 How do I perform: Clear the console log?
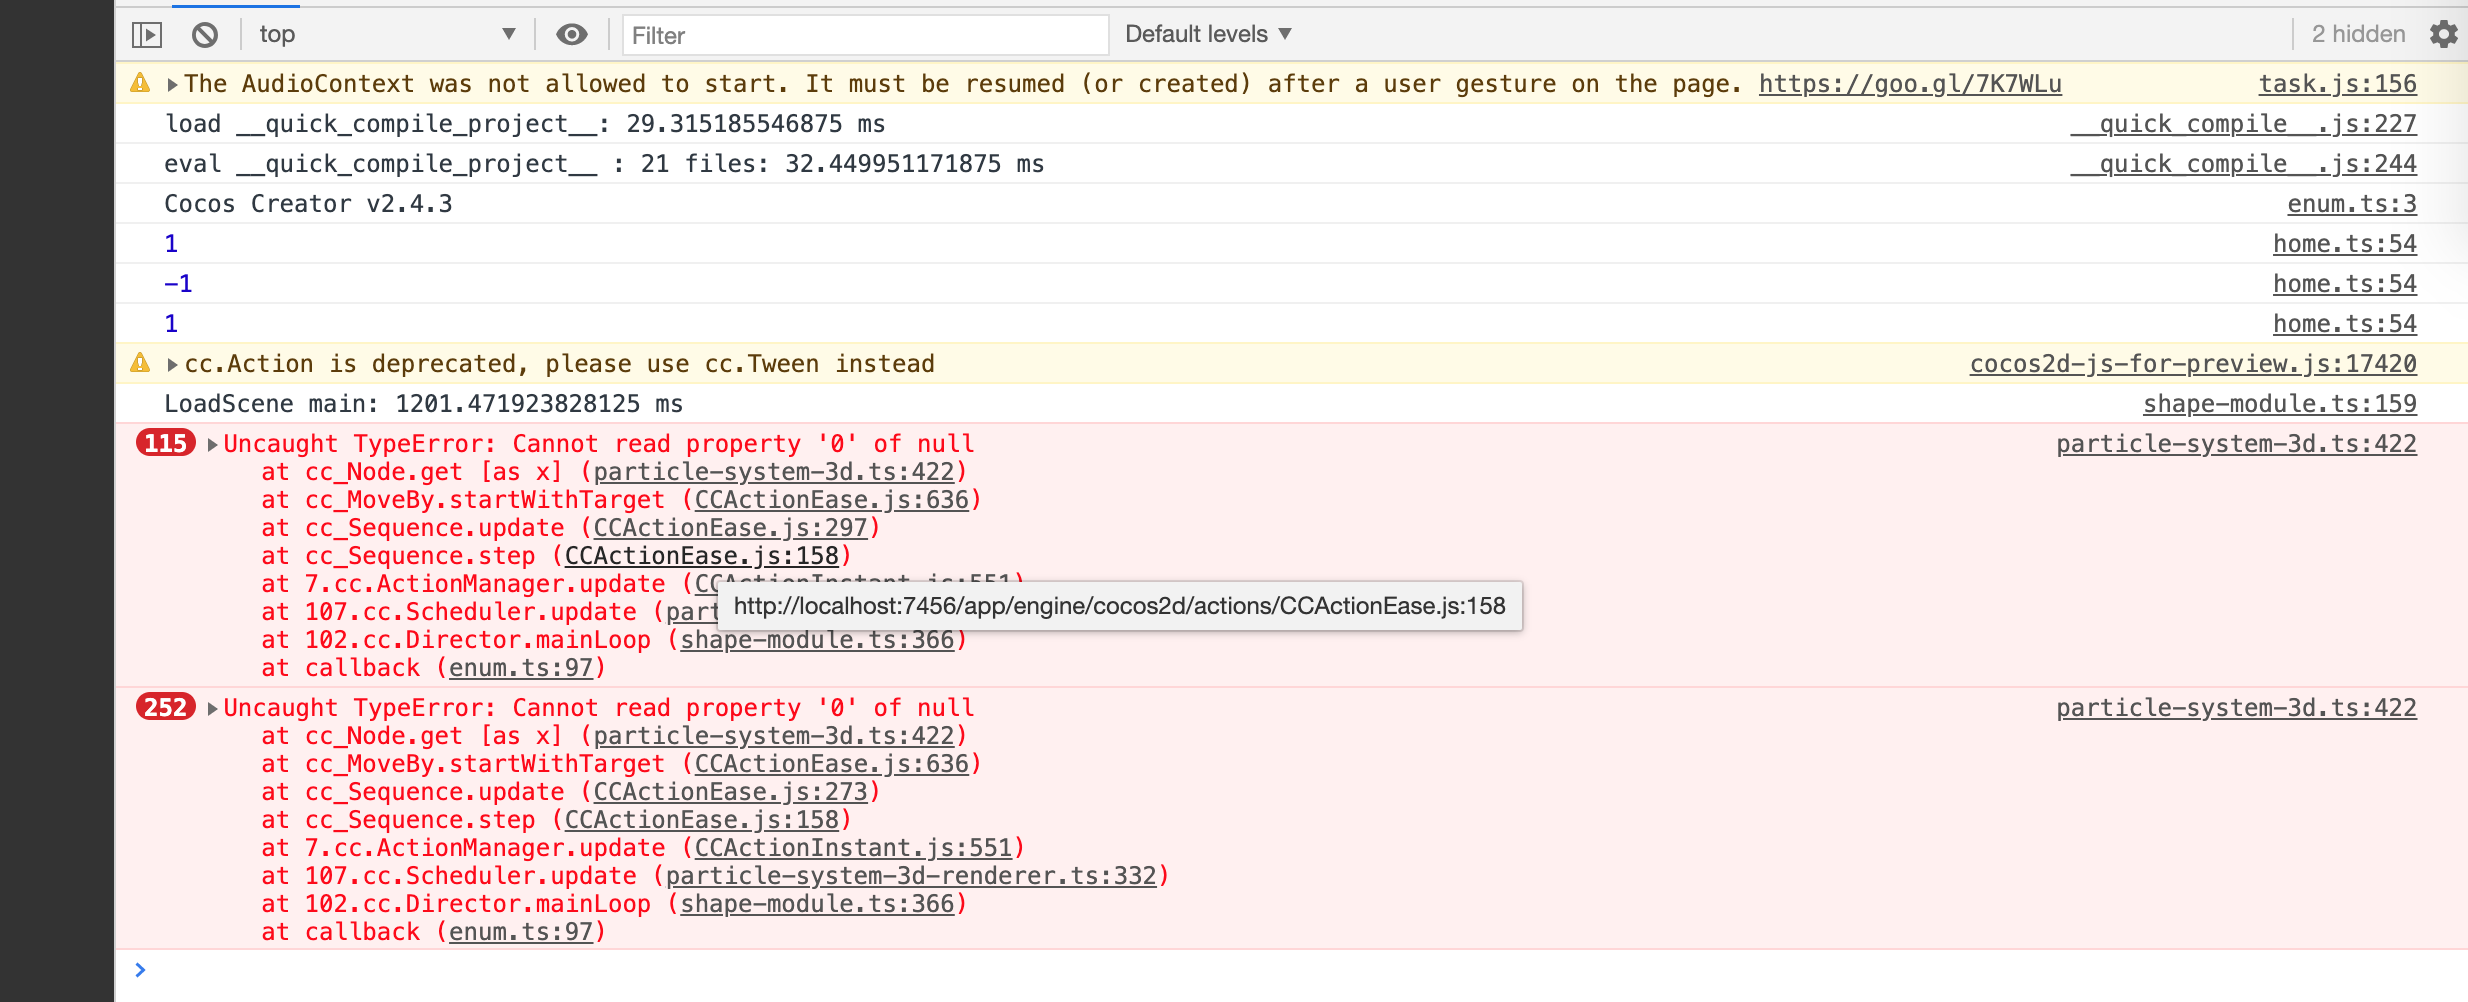(205, 35)
